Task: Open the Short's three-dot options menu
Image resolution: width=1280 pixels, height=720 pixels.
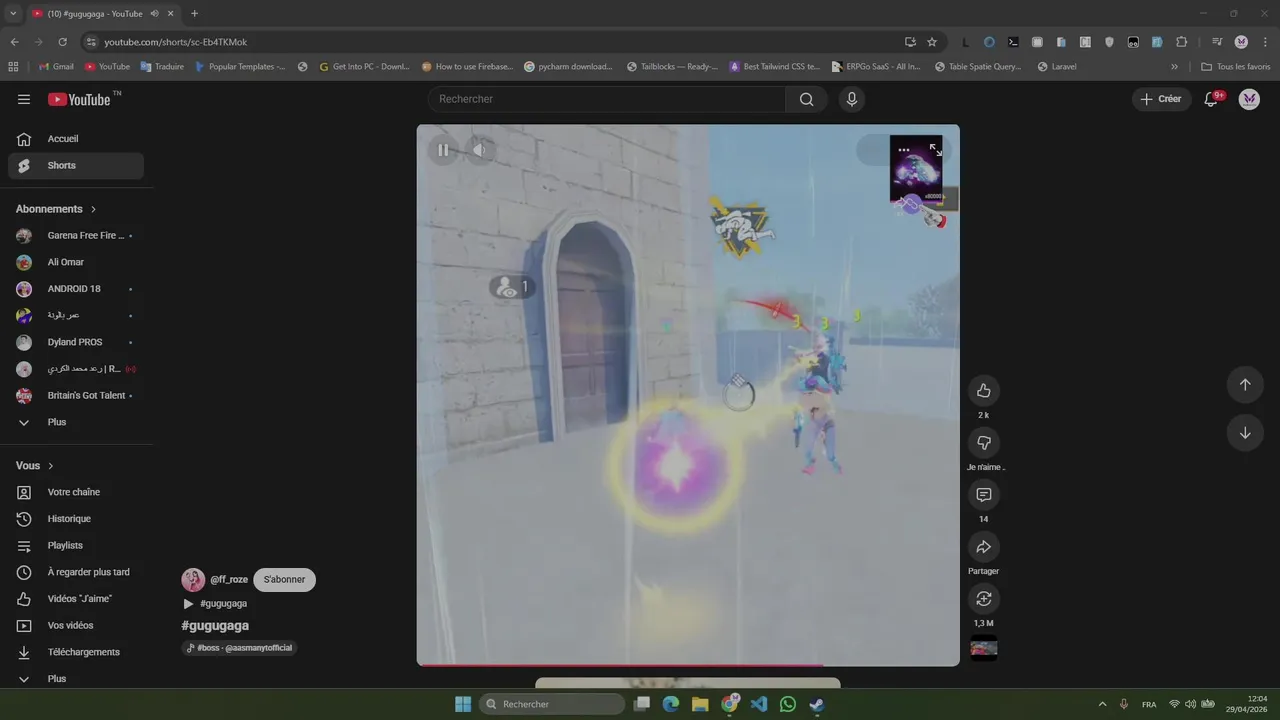Action: [904, 150]
